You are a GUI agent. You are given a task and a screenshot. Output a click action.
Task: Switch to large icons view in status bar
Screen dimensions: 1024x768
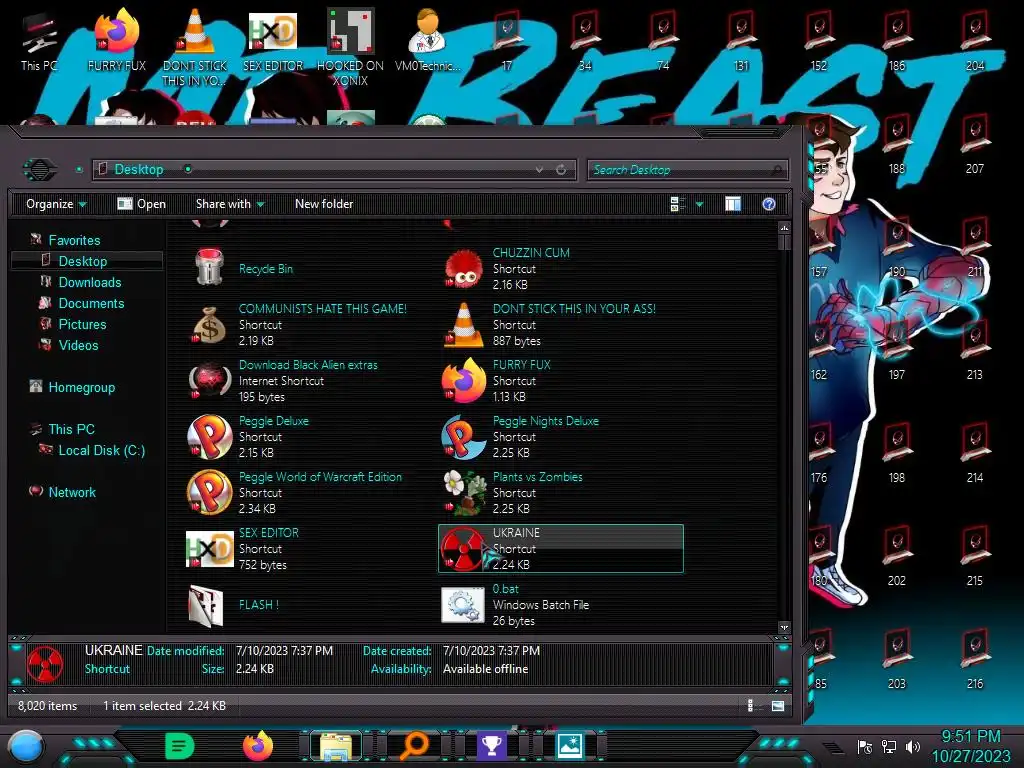click(778, 705)
